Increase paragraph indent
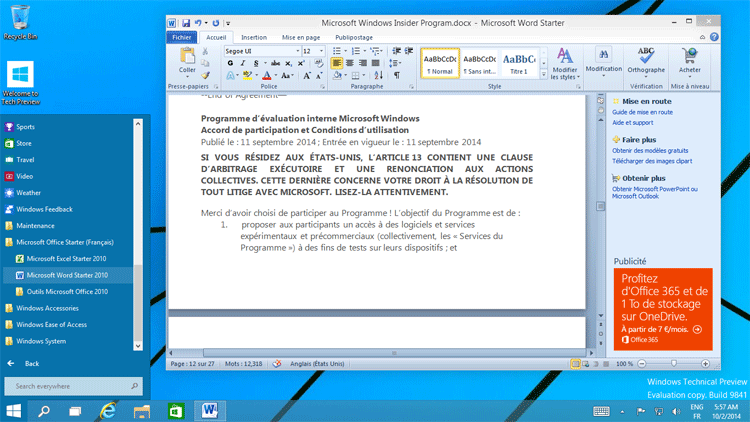The width and height of the screenshot is (750, 422). [x=409, y=51]
